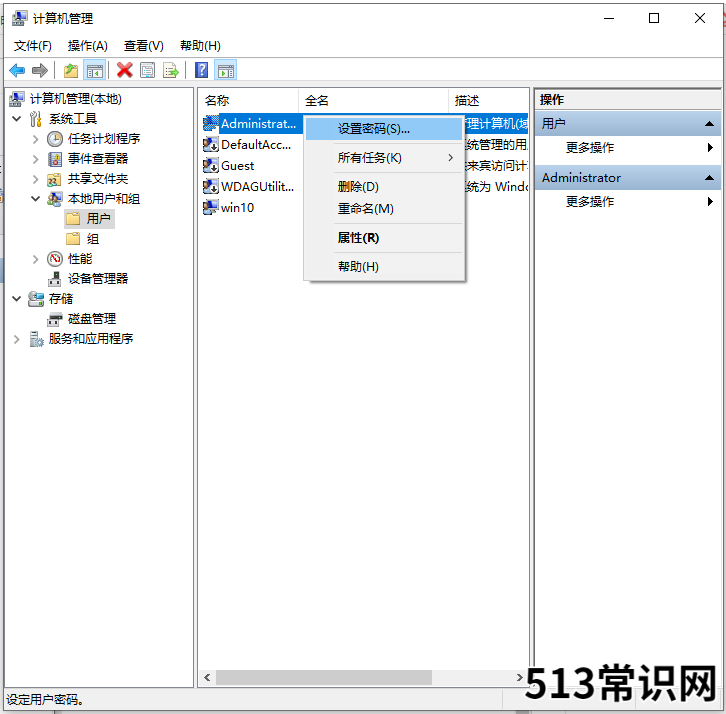726x714 pixels.
Task: Open 所有任务(K) submenu in context menu
Action: 384,158
